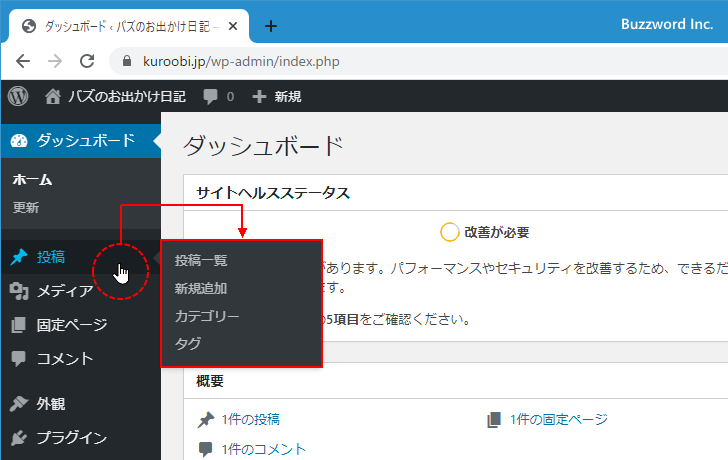Open the メディア sidebar menu label
The image size is (728, 460).
(65, 291)
